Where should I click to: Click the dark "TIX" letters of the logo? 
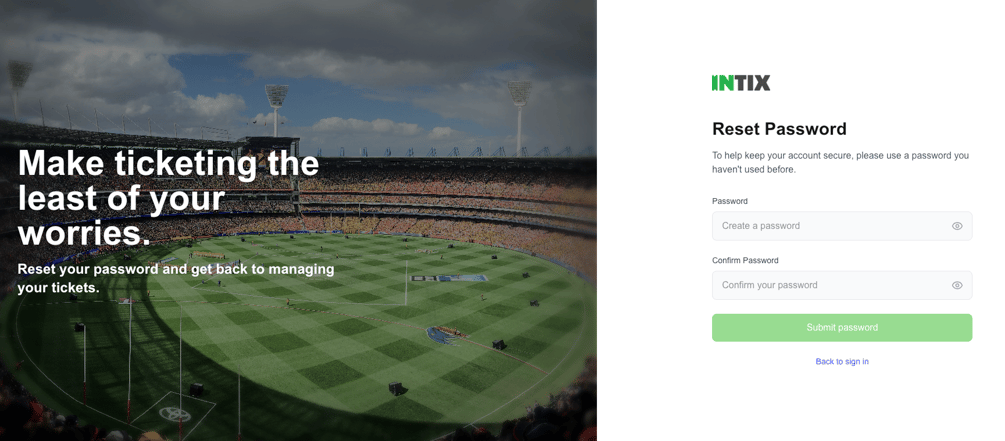(754, 83)
